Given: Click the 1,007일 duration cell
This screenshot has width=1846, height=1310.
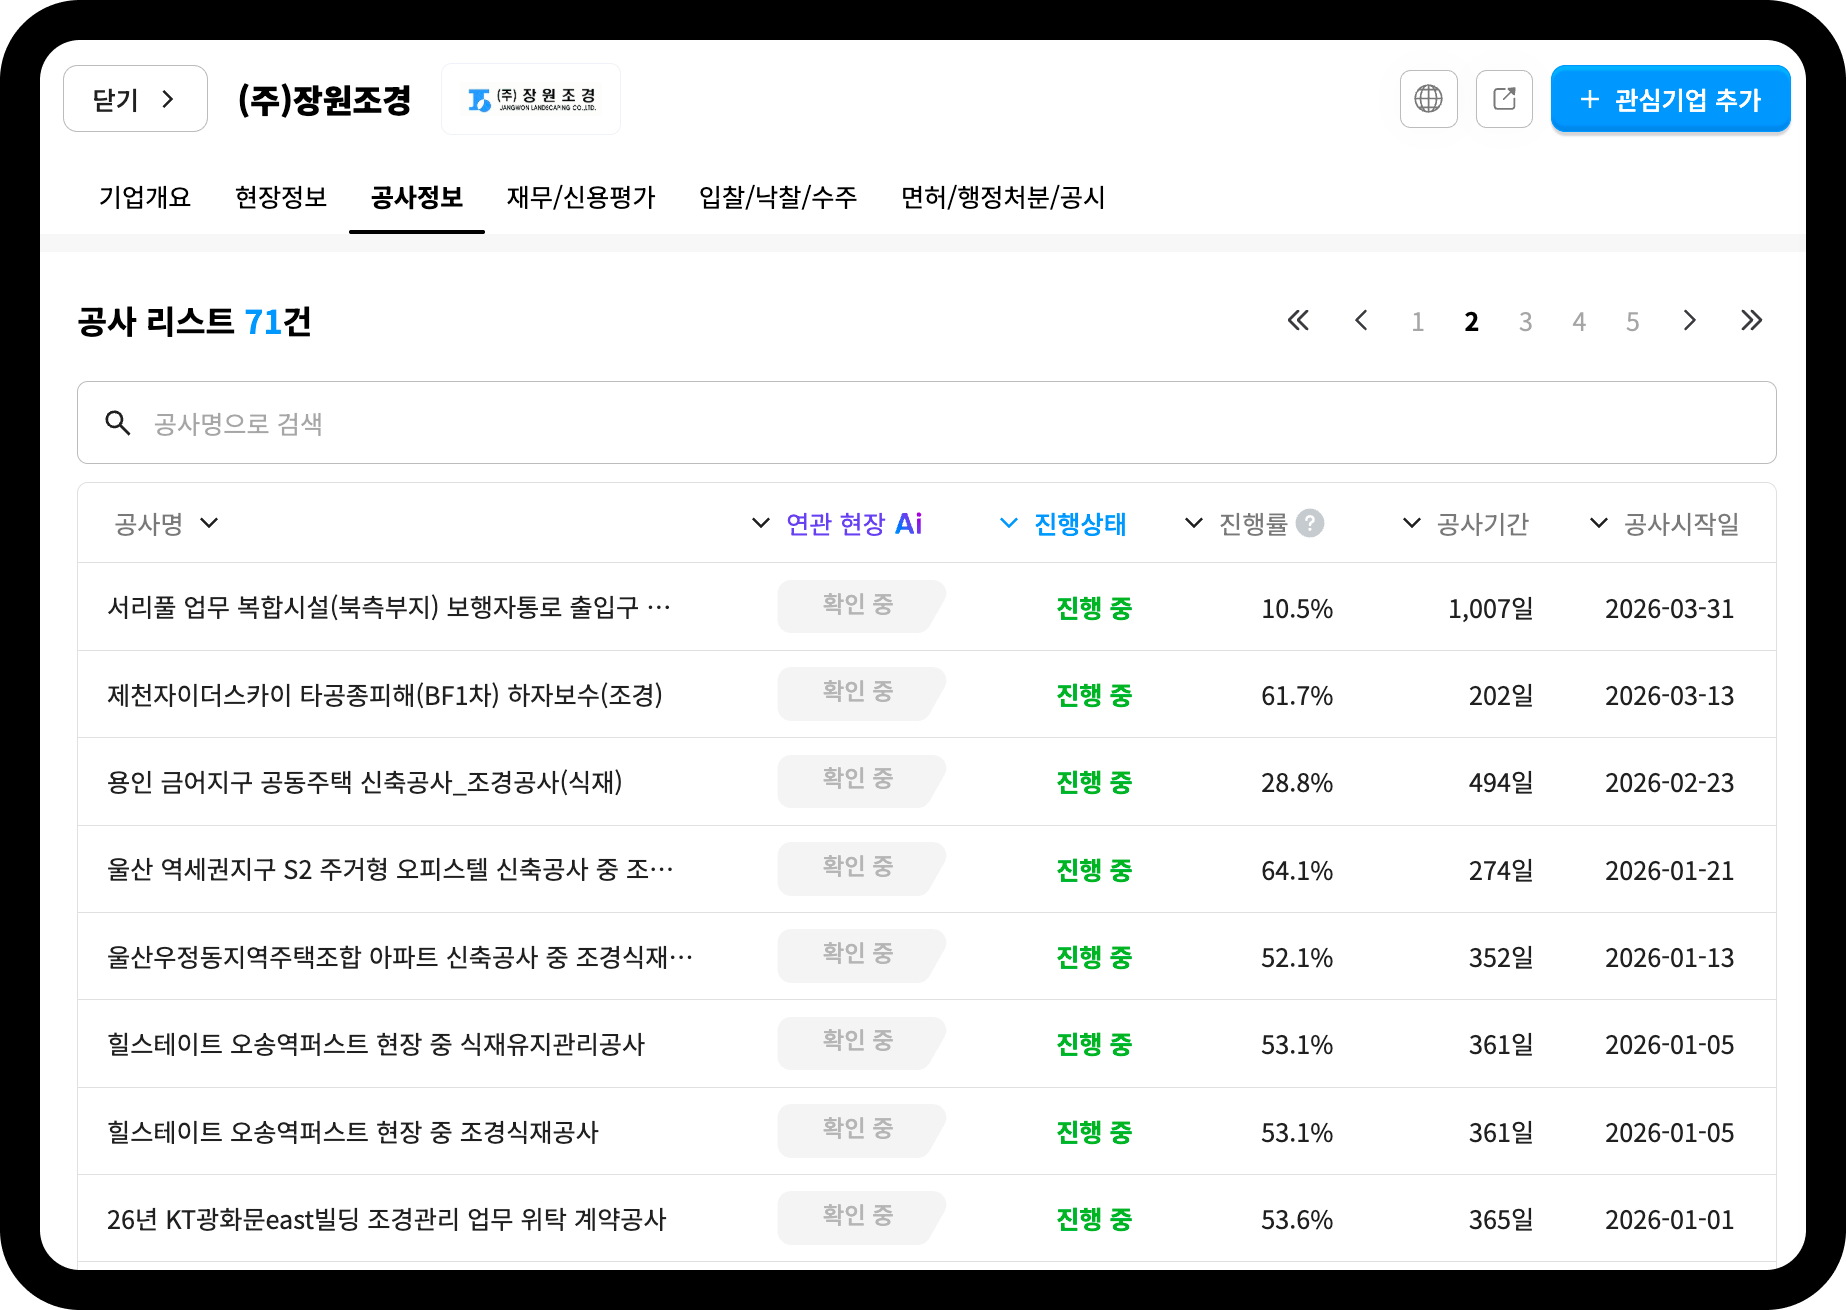Looking at the screenshot, I should (x=1490, y=609).
